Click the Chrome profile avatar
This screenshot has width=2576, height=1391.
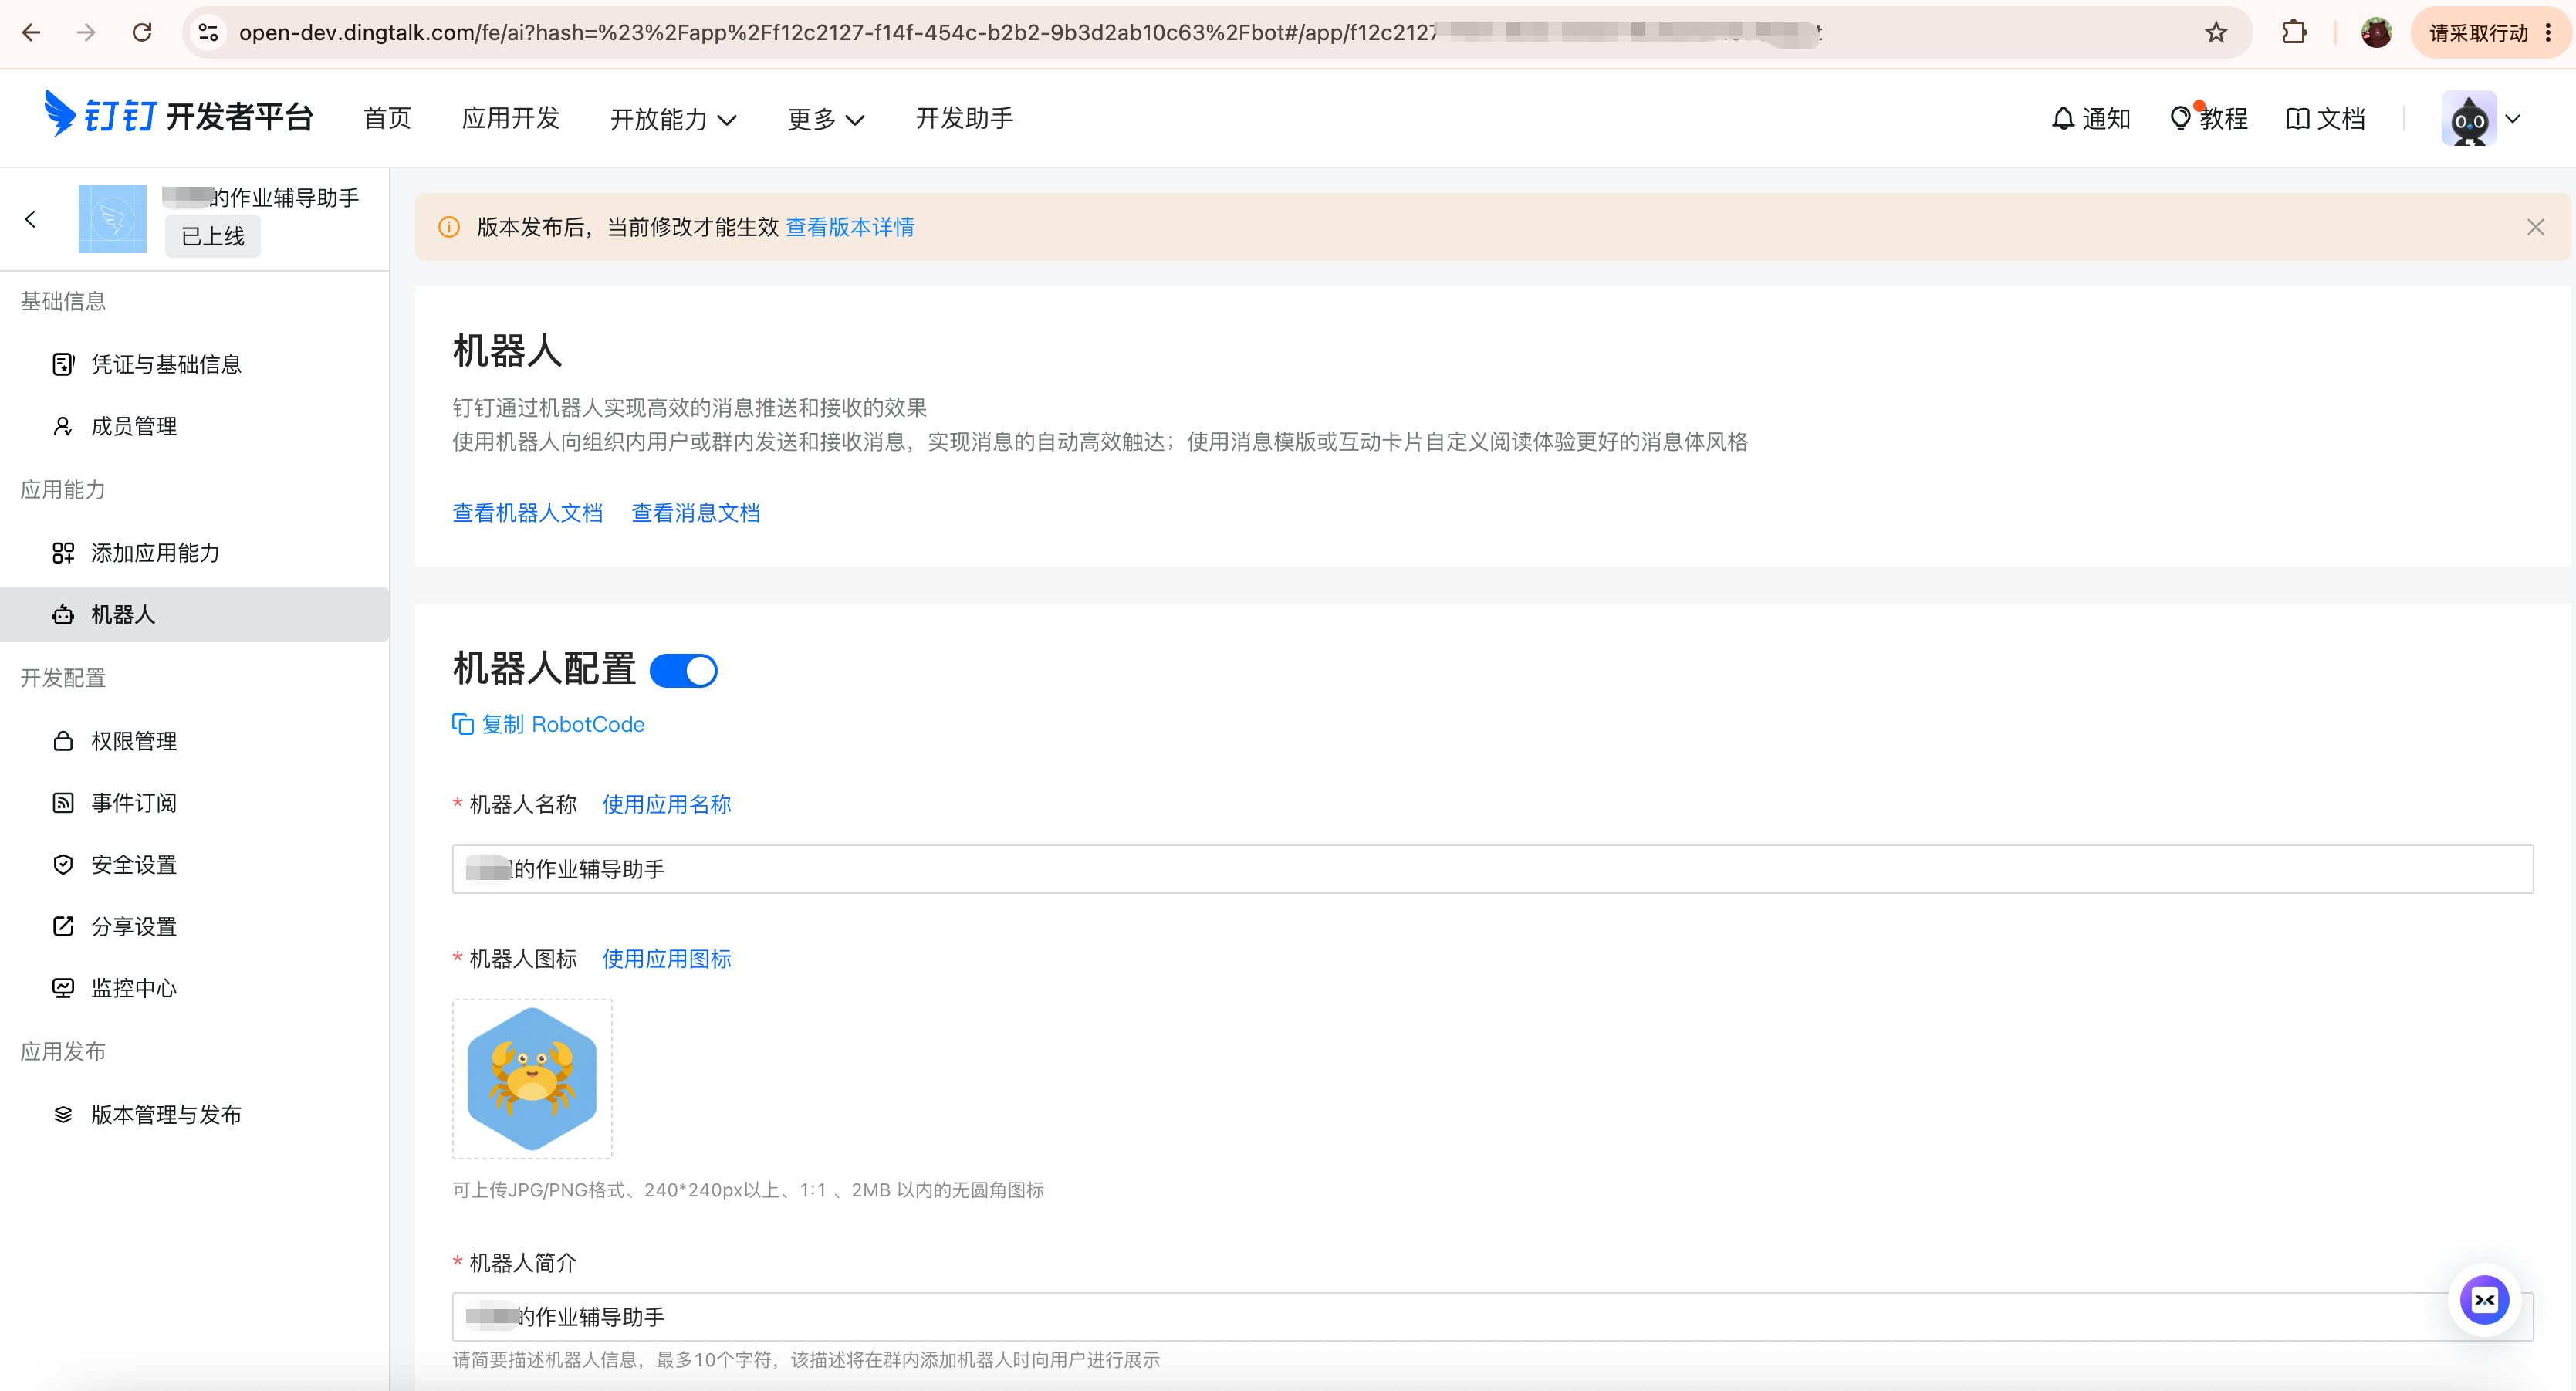(x=2376, y=33)
